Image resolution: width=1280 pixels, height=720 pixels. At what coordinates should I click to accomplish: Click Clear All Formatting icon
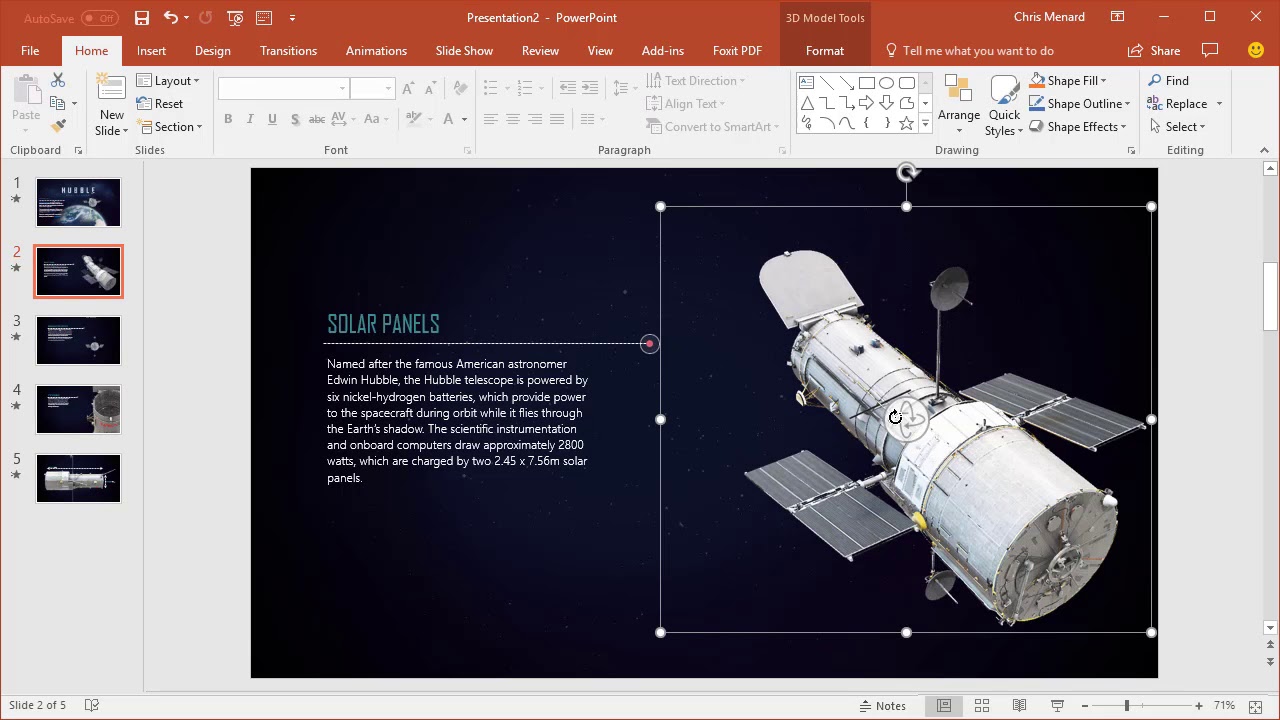[460, 89]
